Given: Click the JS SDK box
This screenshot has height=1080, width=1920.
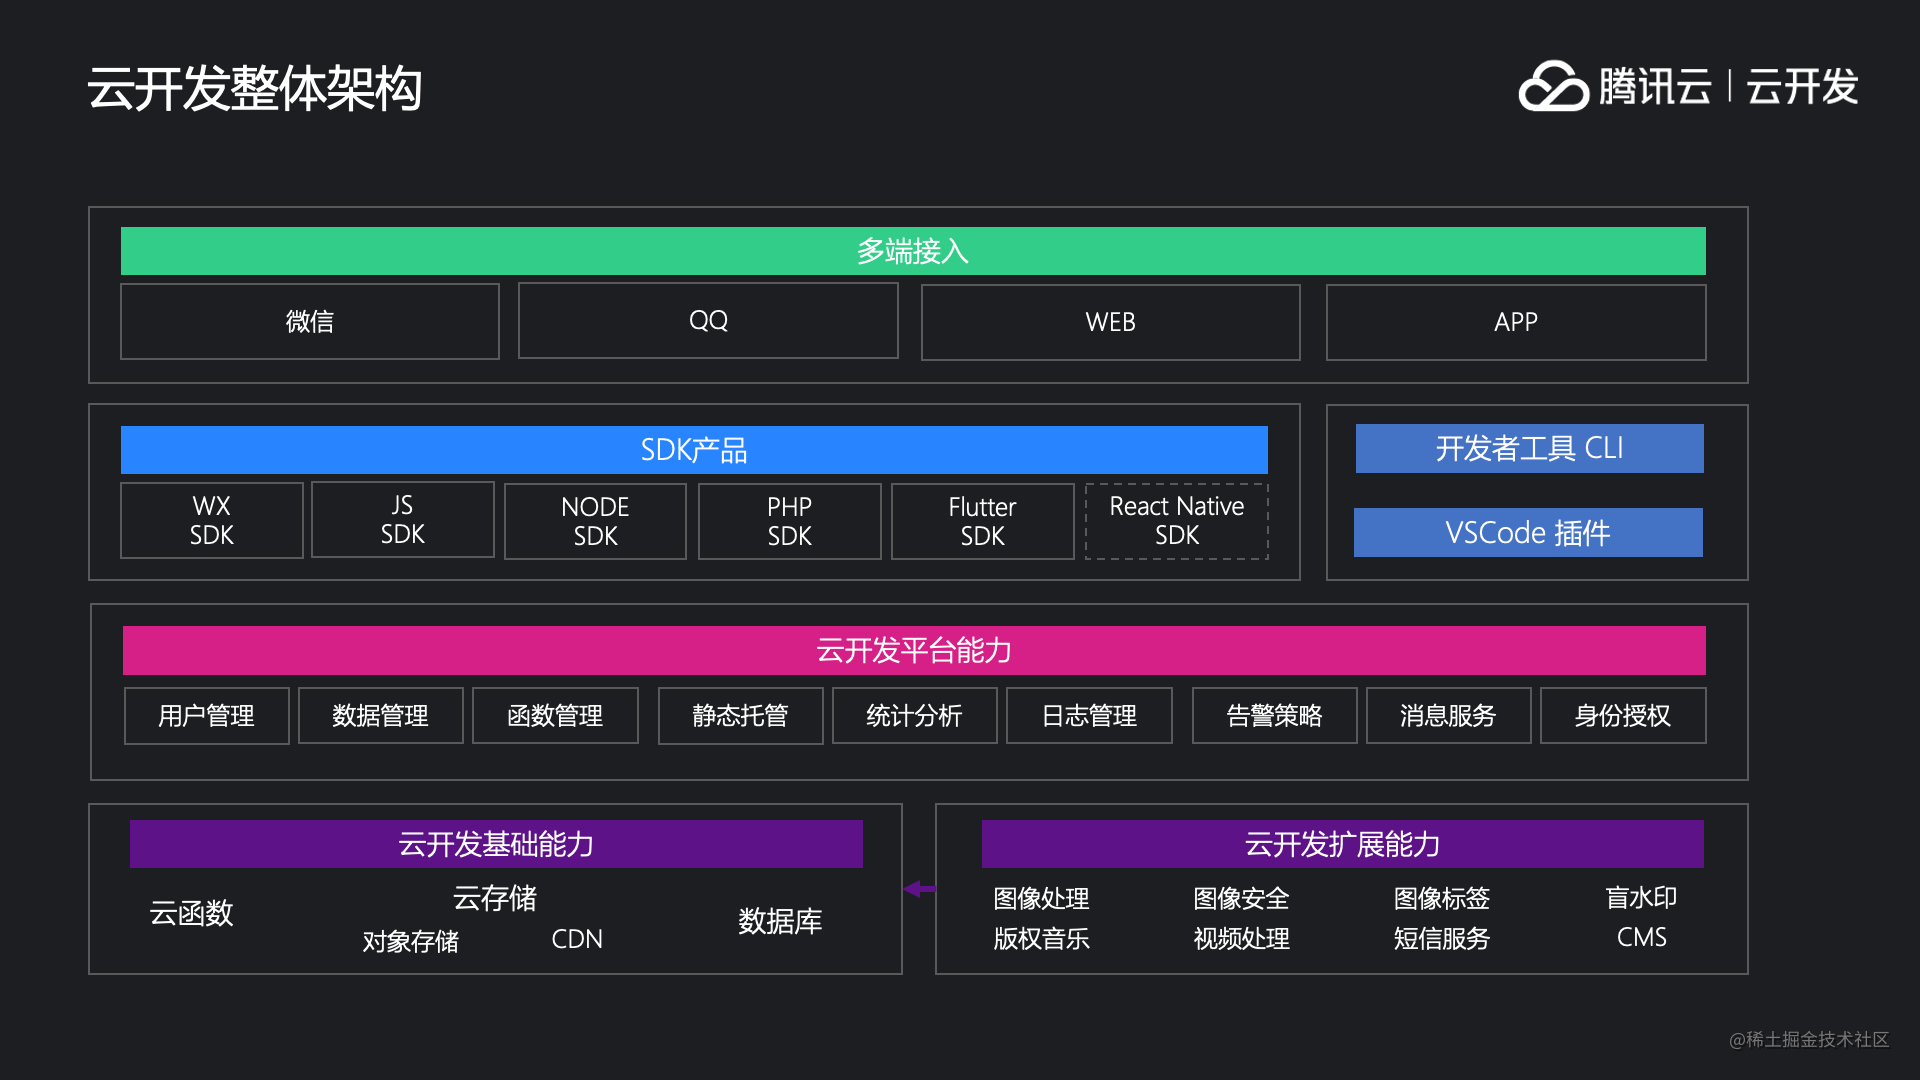Looking at the screenshot, I should tap(403, 519).
